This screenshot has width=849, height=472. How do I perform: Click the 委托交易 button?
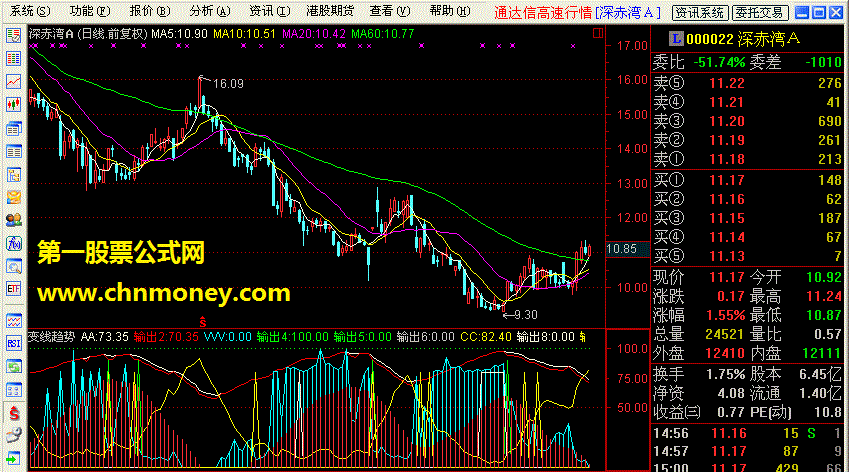pyautogui.click(x=760, y=12)
